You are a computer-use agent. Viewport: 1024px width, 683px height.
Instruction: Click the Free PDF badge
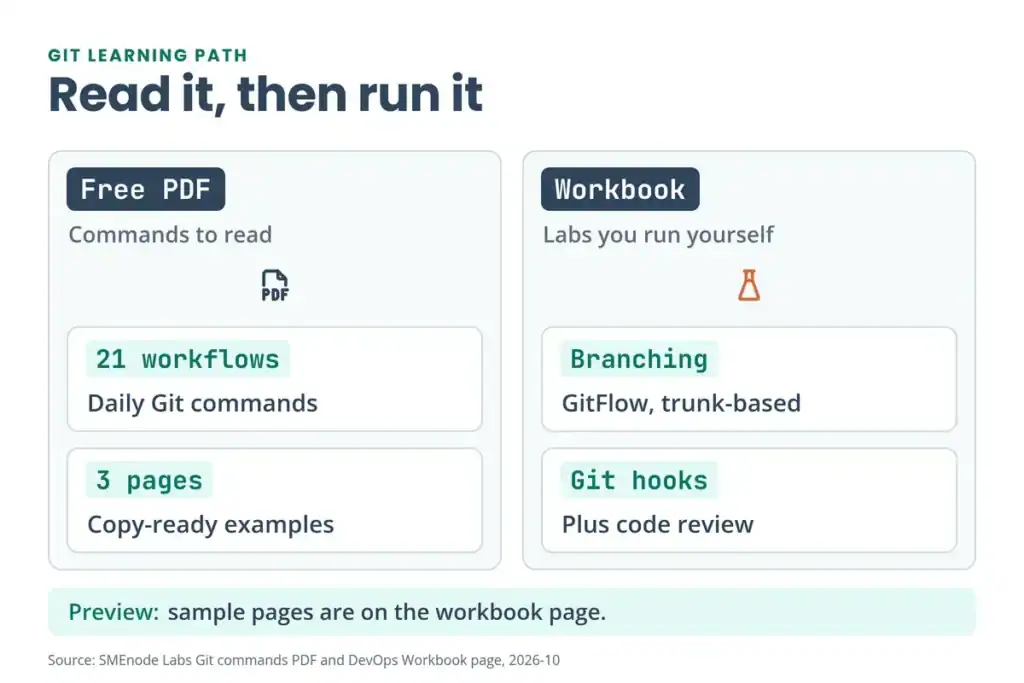point(146,189)
